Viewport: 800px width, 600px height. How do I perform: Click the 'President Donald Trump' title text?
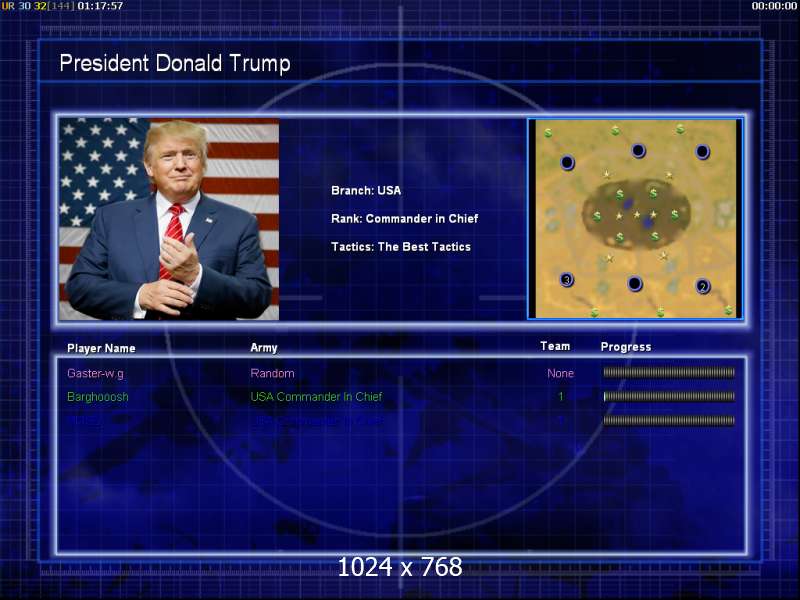tap(175, 63)
